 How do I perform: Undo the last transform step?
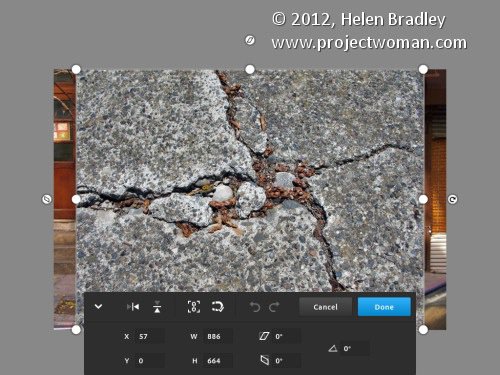click(255, 307)
